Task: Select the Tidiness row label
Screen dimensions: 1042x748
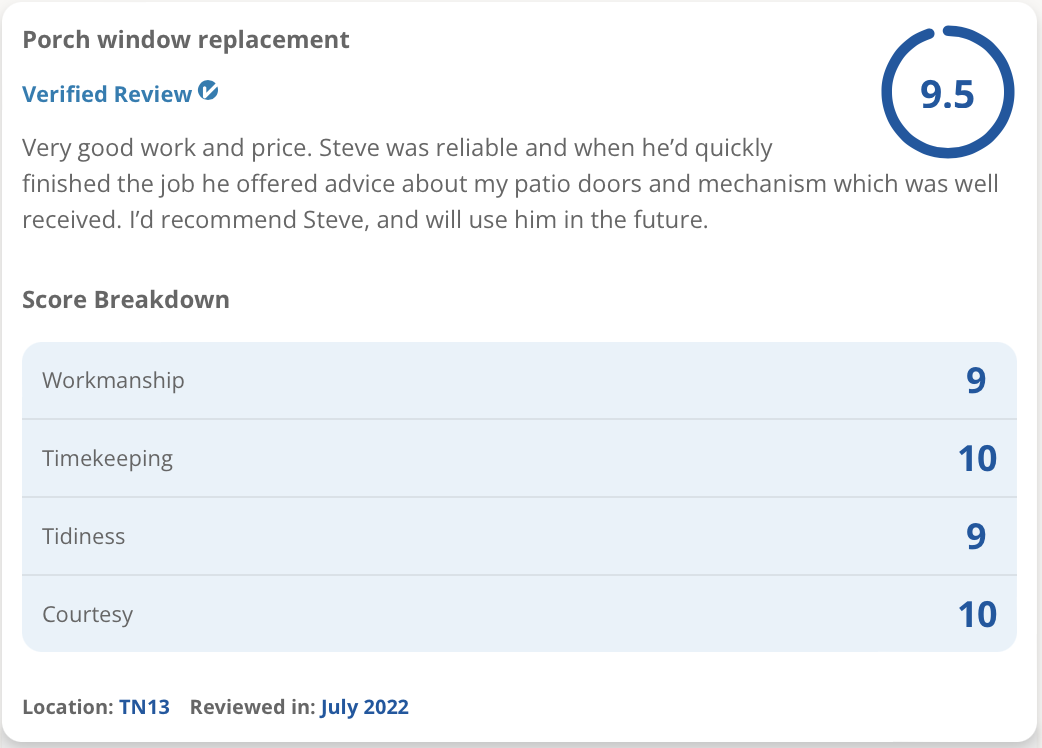Action: tap(84, 536)
